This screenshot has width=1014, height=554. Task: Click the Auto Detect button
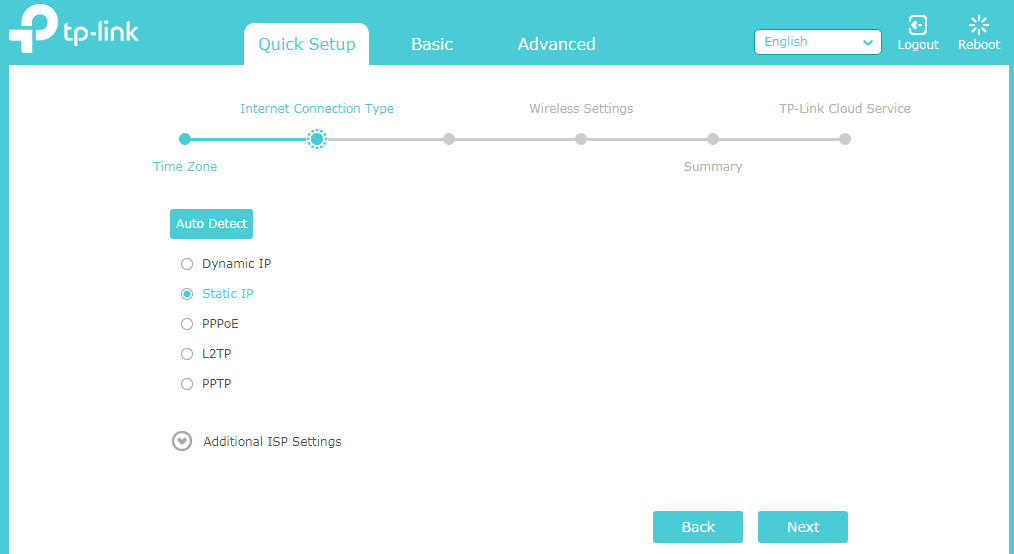[x=211, y=224]
